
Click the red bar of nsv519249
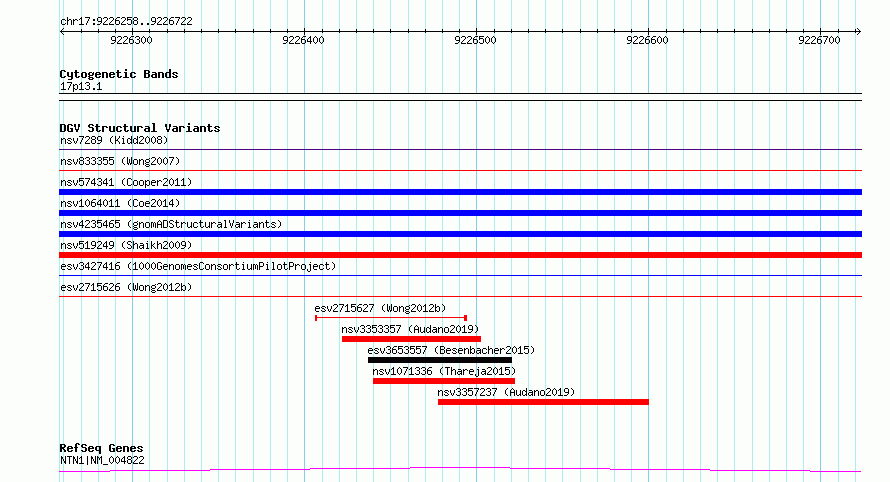(x=460, y=255)
